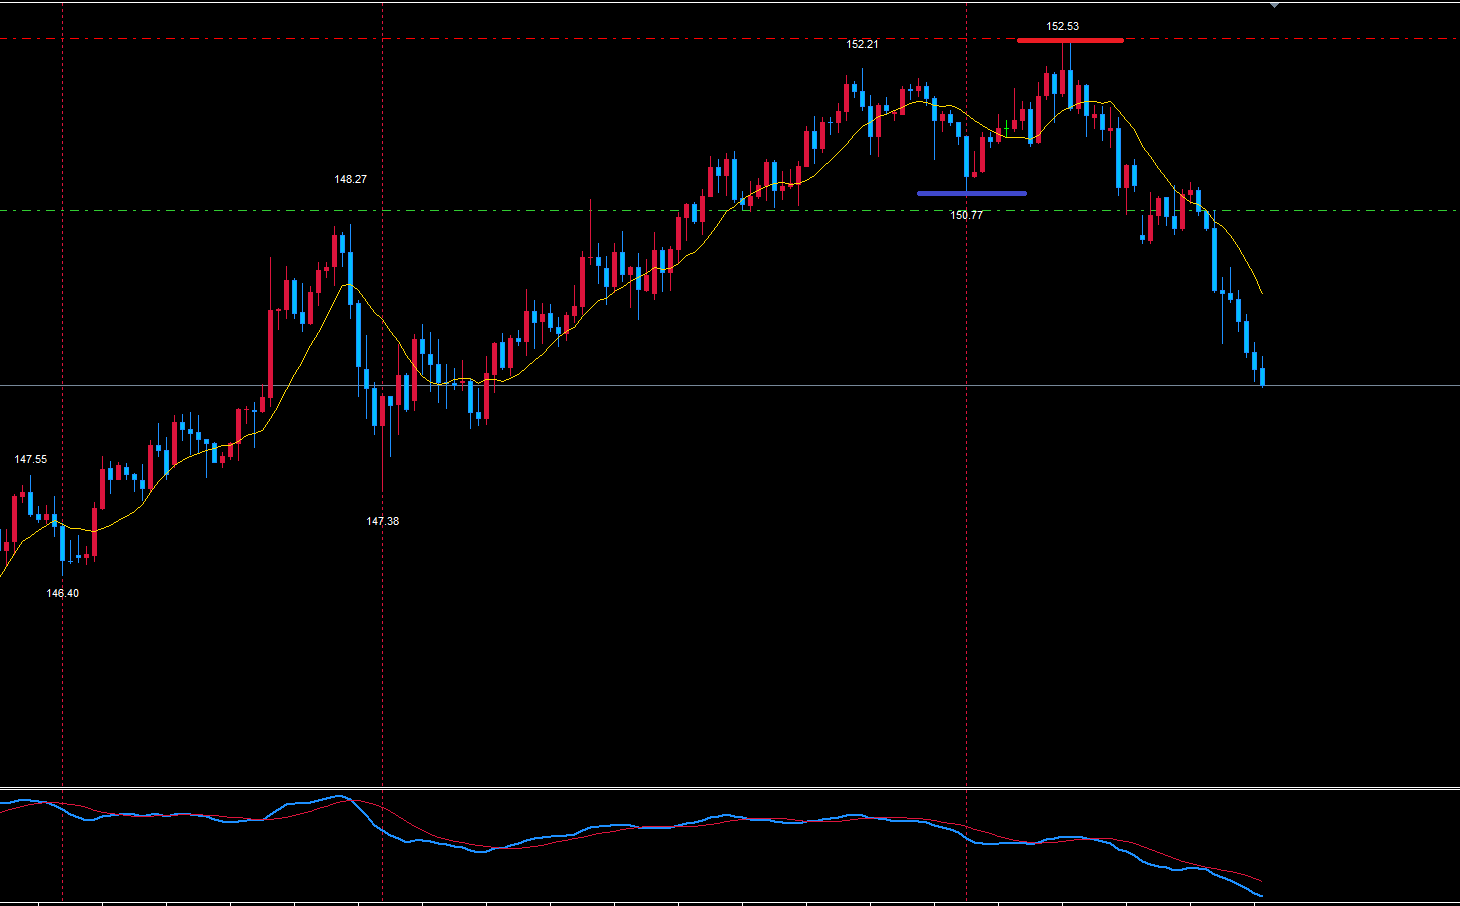
Task: Click the 147.38 swing low label
Action: tap(382, 521)
